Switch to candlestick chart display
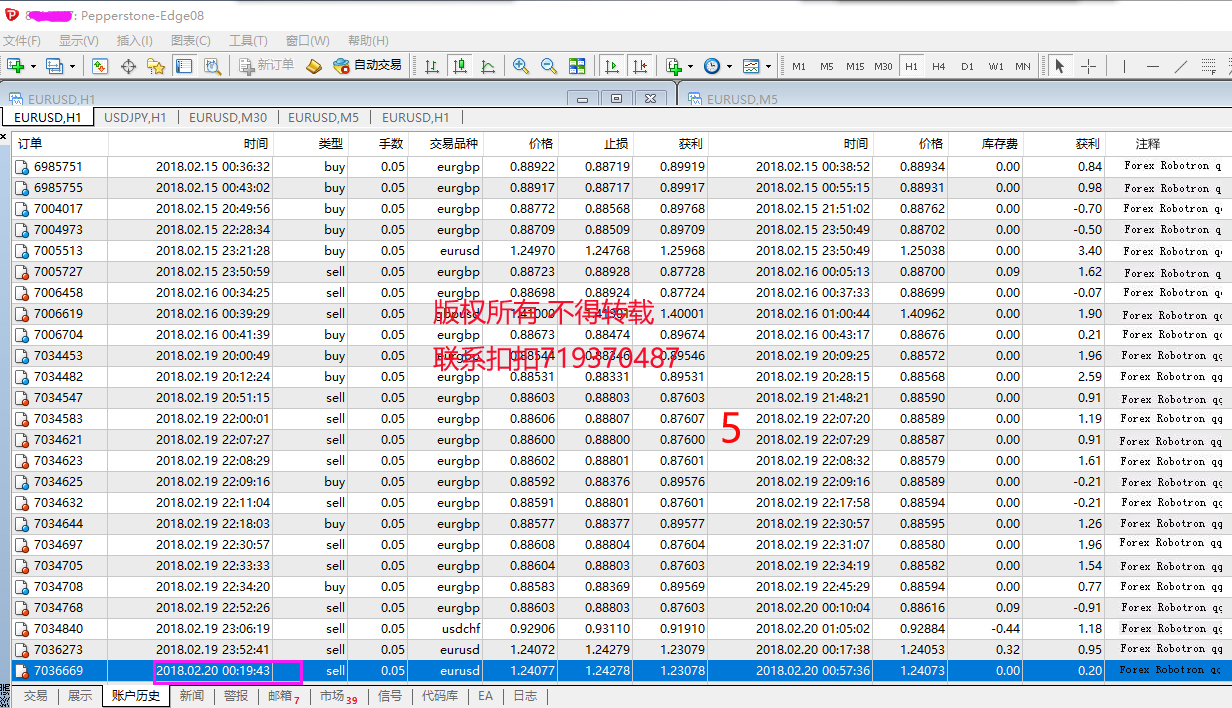Viewport: 1232px width, 708px height. [x=460, y=66]
